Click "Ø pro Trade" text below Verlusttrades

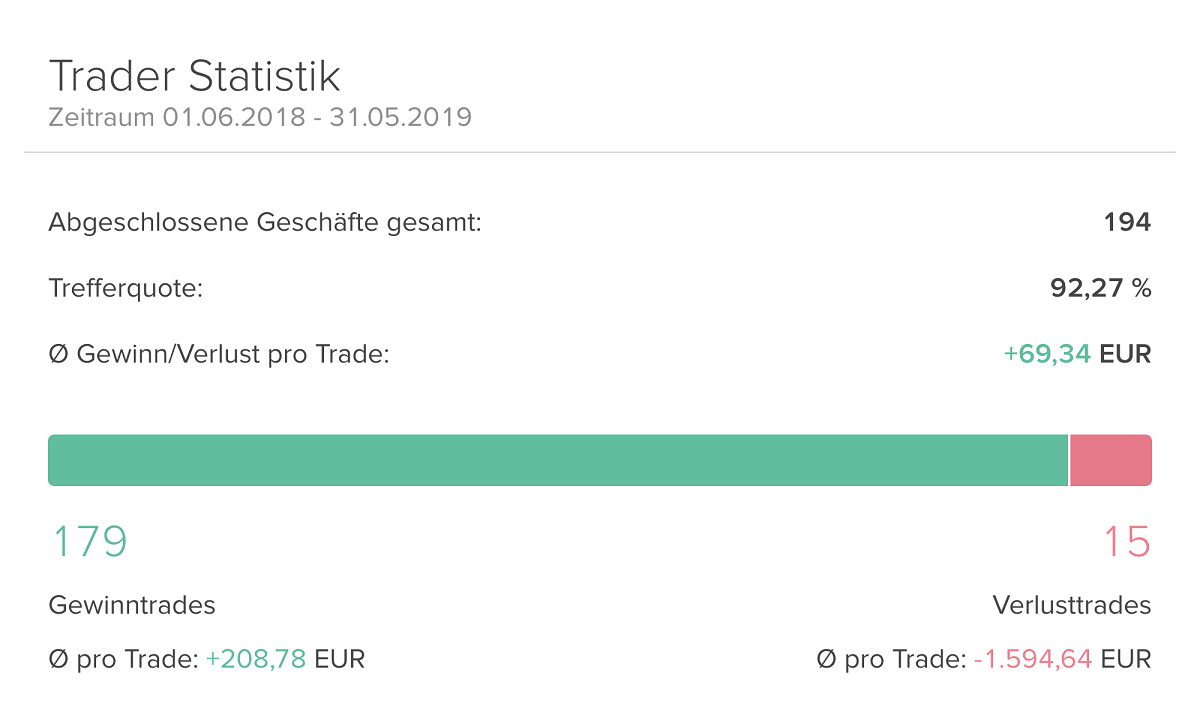click(890, 659)
